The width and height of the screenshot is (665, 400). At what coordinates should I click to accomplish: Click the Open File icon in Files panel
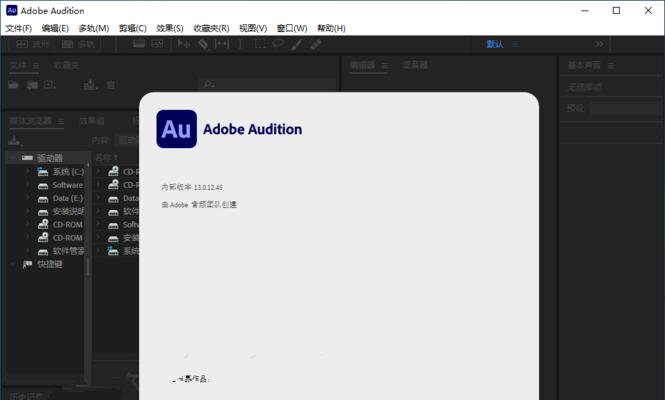click(14, 85)
